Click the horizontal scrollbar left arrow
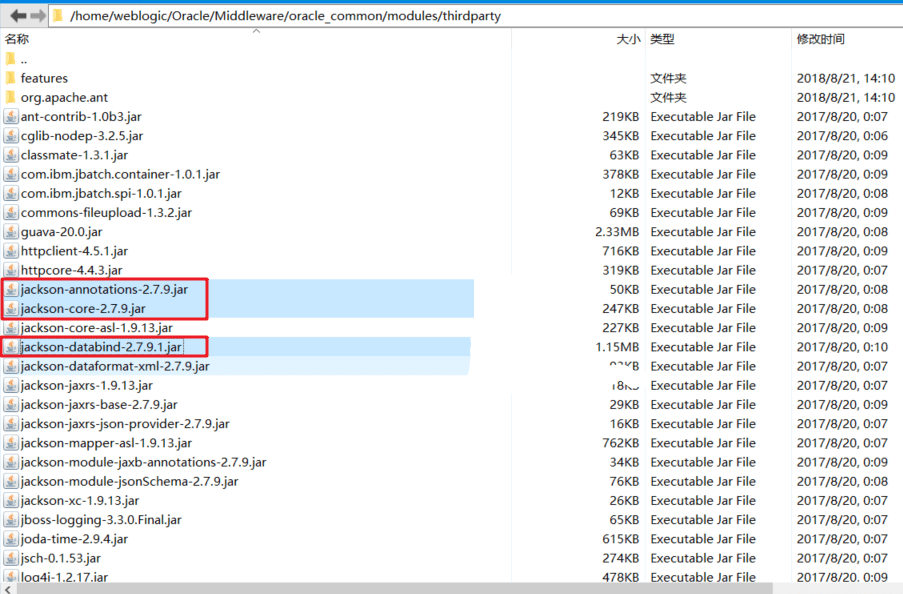 pyautogui.click(x=7, y=589)
